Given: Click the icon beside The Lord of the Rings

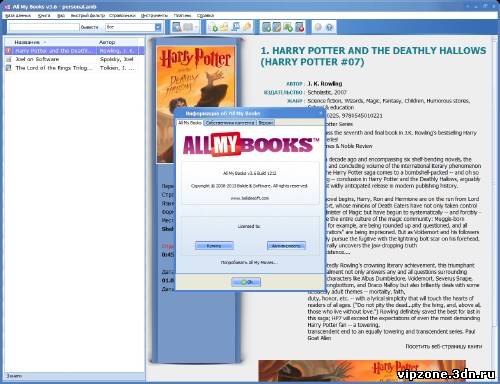Looking at the screenshot, I should (x=9, y=68).
